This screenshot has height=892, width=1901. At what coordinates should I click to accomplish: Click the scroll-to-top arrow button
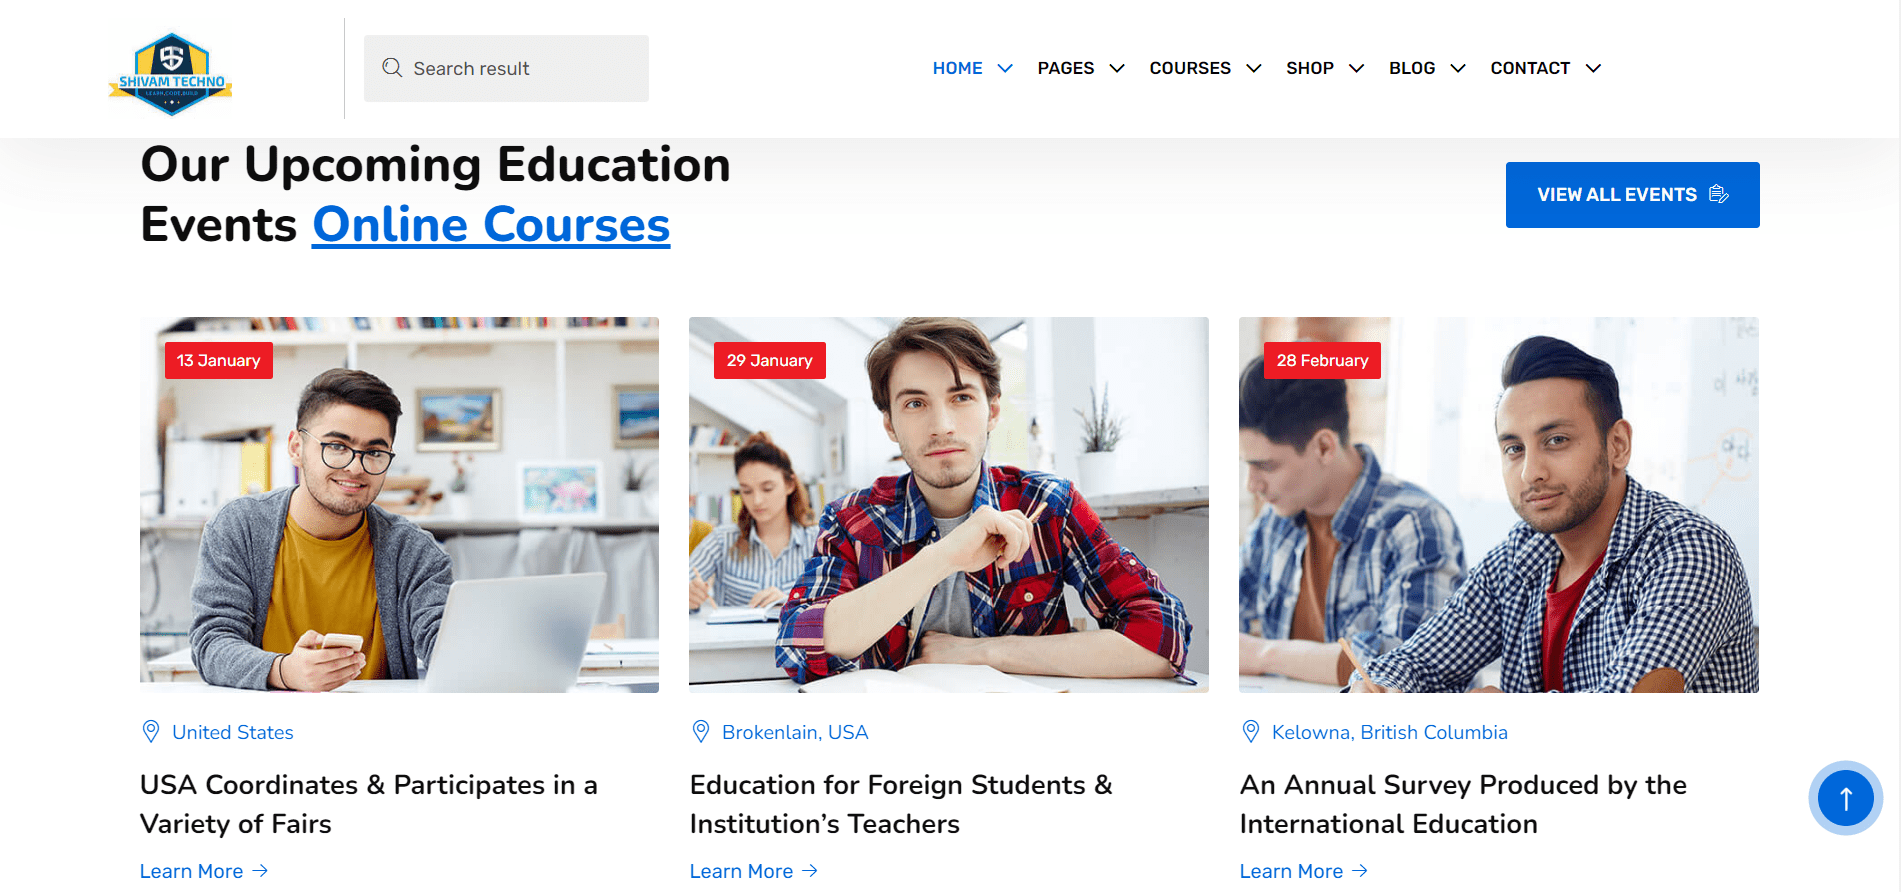[x=1845, y=798]
